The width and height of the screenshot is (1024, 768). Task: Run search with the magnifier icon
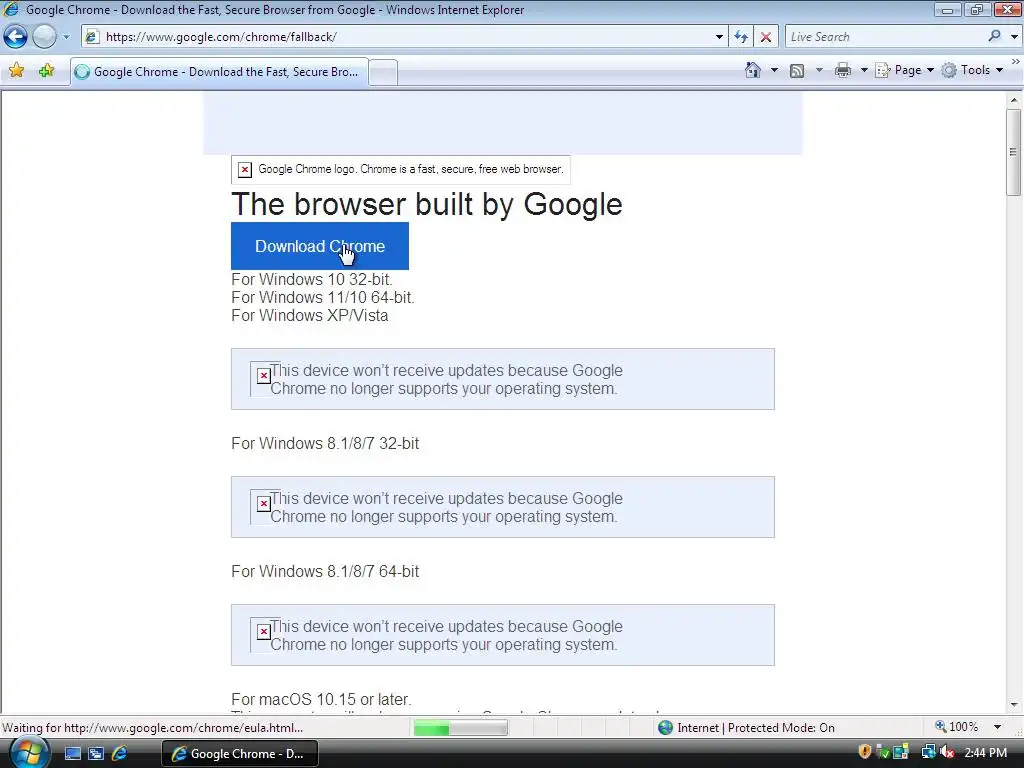995,37
